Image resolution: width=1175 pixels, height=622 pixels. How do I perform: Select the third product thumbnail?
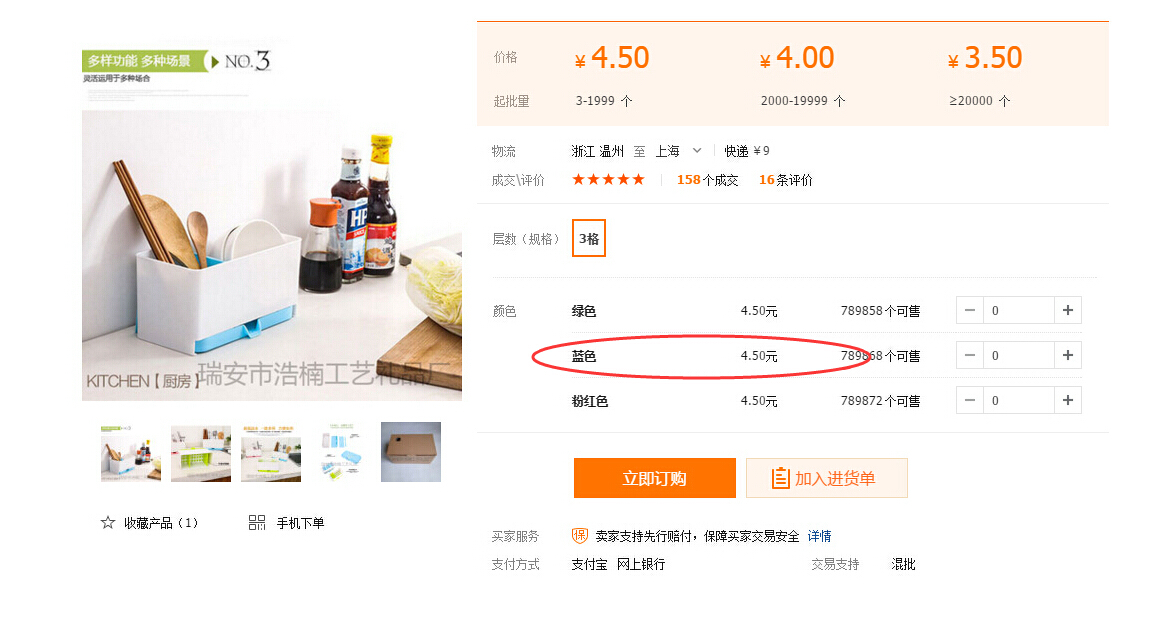271,453
